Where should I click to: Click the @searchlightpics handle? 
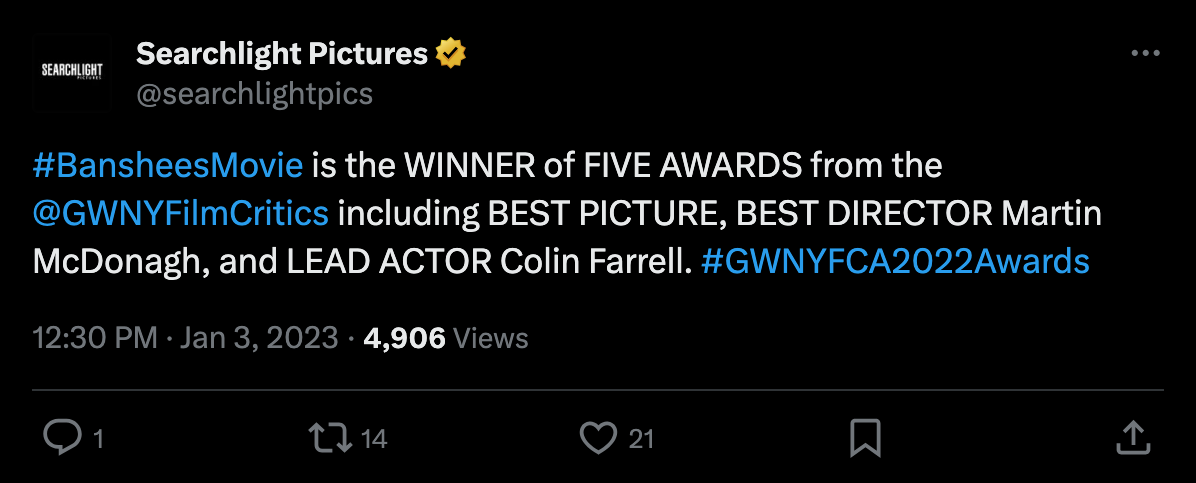point(254,94)
